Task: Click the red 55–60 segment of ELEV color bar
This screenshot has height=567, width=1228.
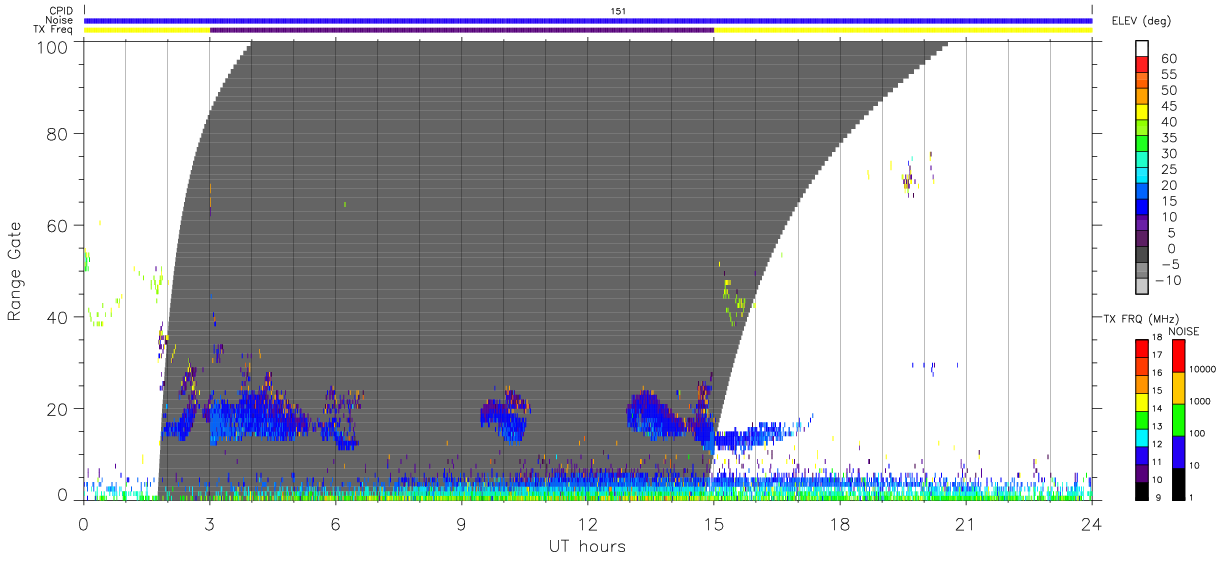Action: (1142, 66)
